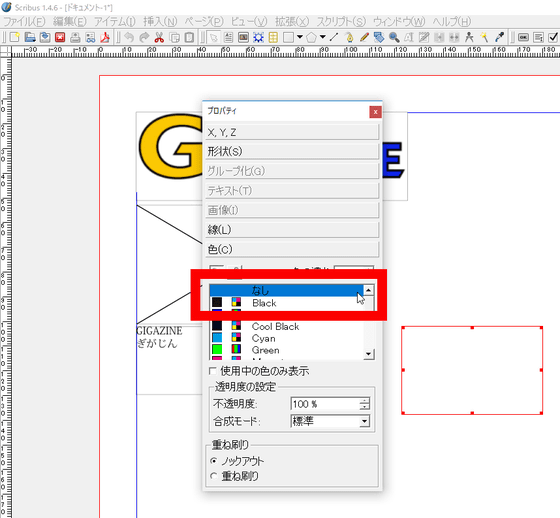This screenshot has width=560, height=518.
Task: Save the document with the toolbar icon
Action: [45, 37]
